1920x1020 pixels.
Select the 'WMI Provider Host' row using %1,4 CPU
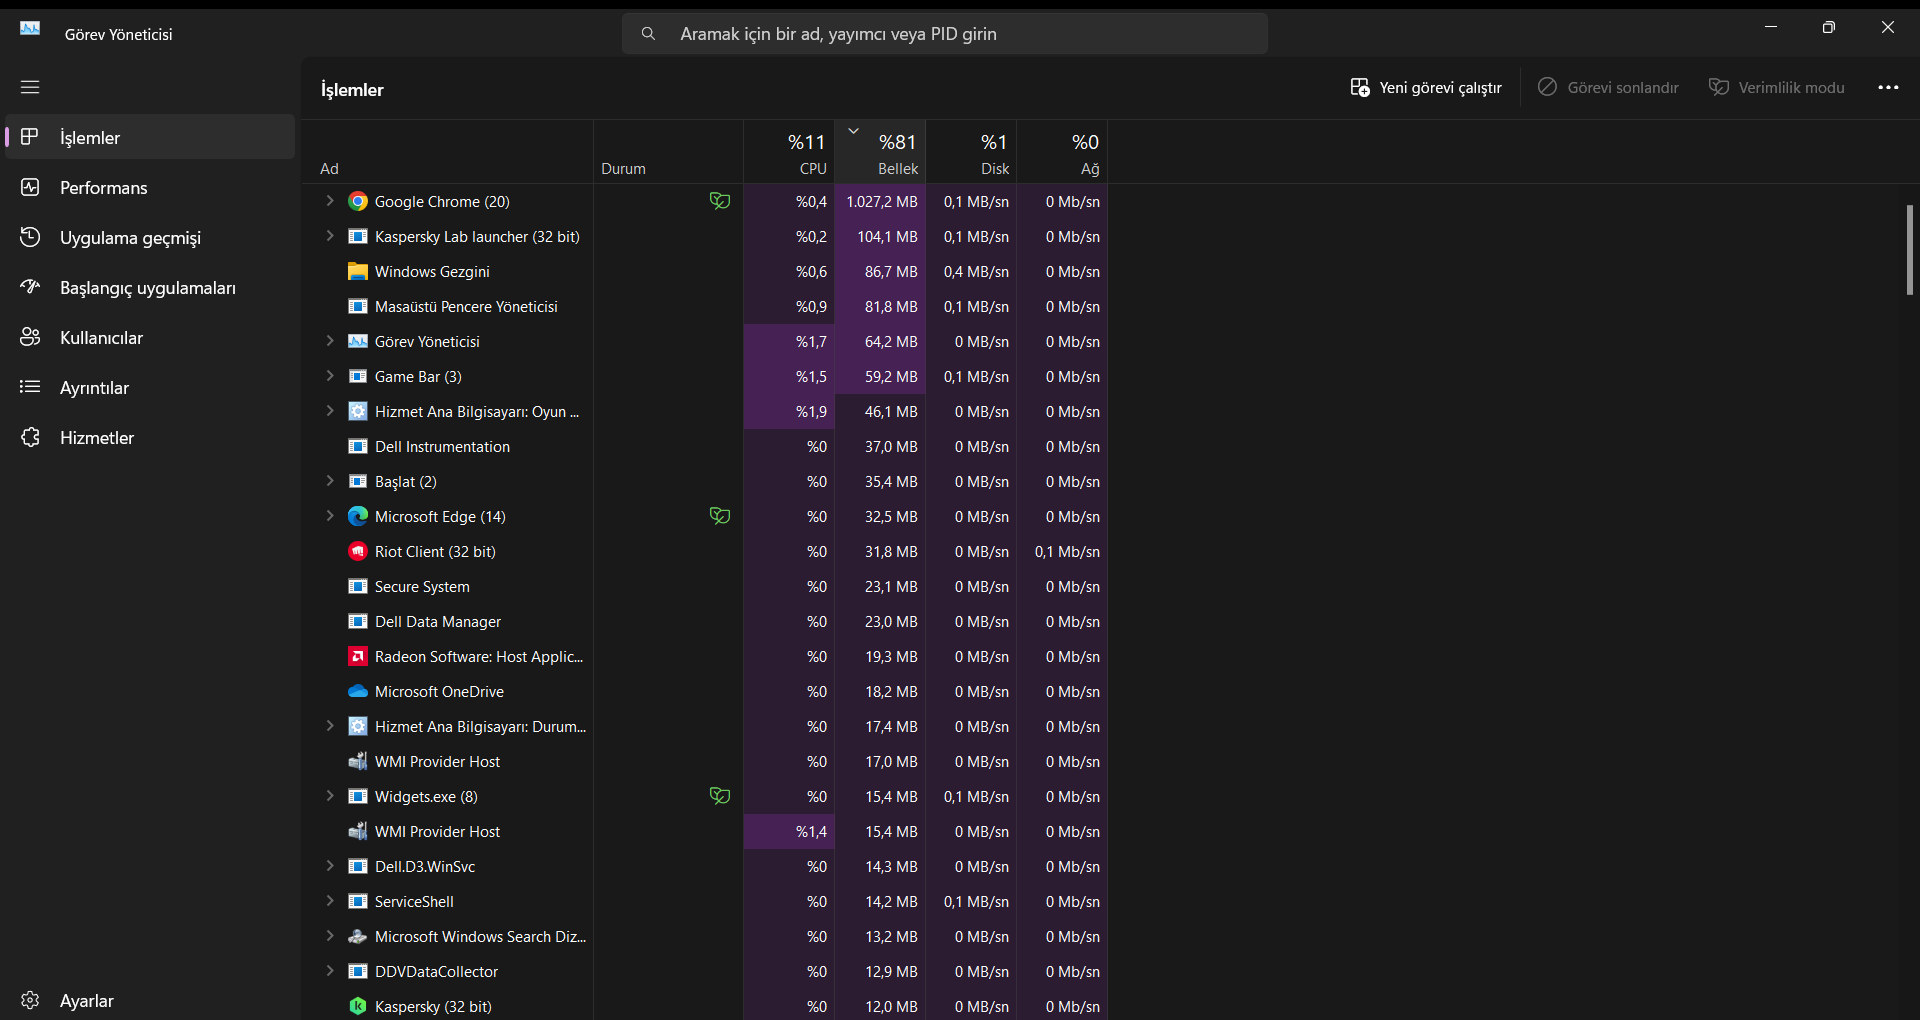[x=705, y=831]
